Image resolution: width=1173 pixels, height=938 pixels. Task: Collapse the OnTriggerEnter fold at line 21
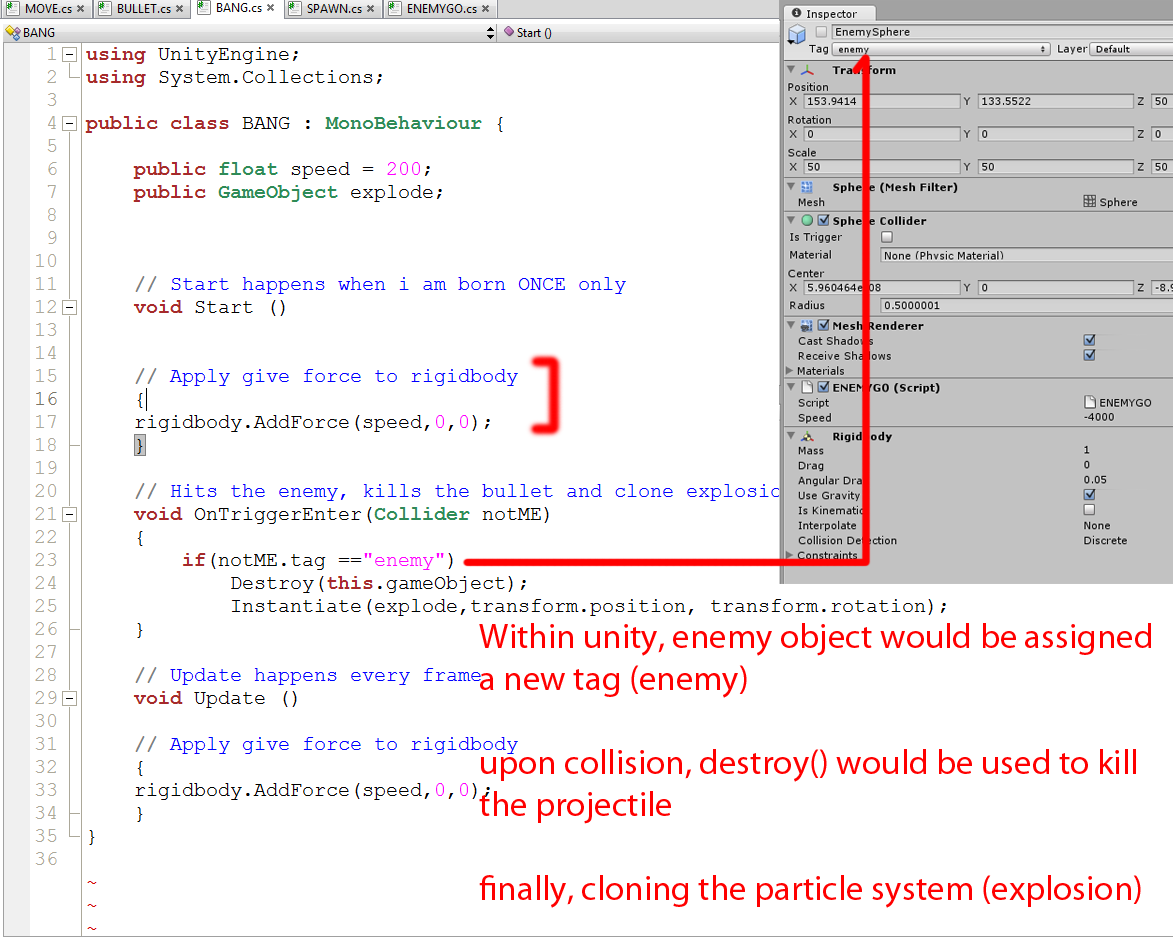pos(69,515)
